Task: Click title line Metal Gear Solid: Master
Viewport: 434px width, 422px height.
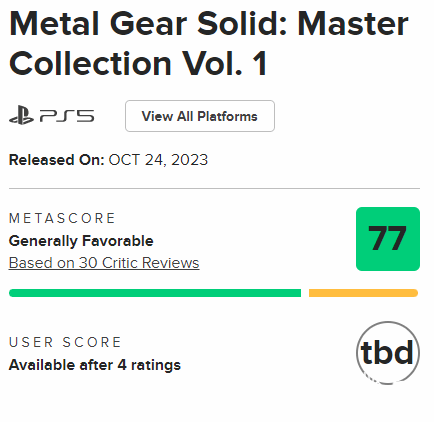Action: (x=209, y=24)
